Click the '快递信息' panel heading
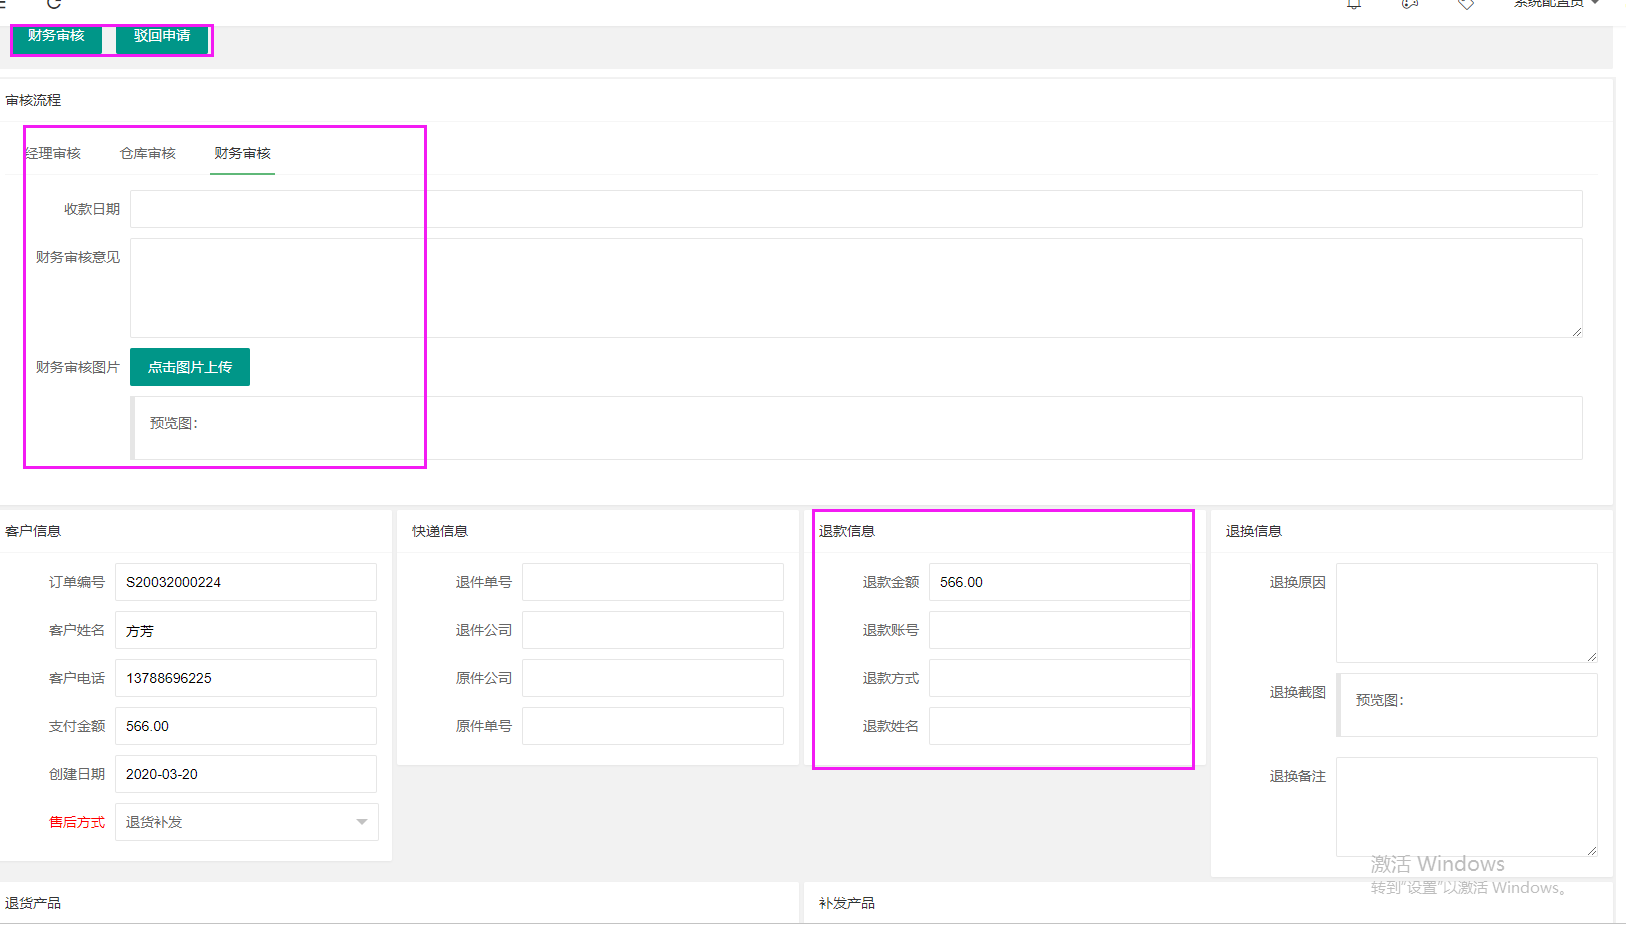The image size is (1626, 927). tap(440, 531)
